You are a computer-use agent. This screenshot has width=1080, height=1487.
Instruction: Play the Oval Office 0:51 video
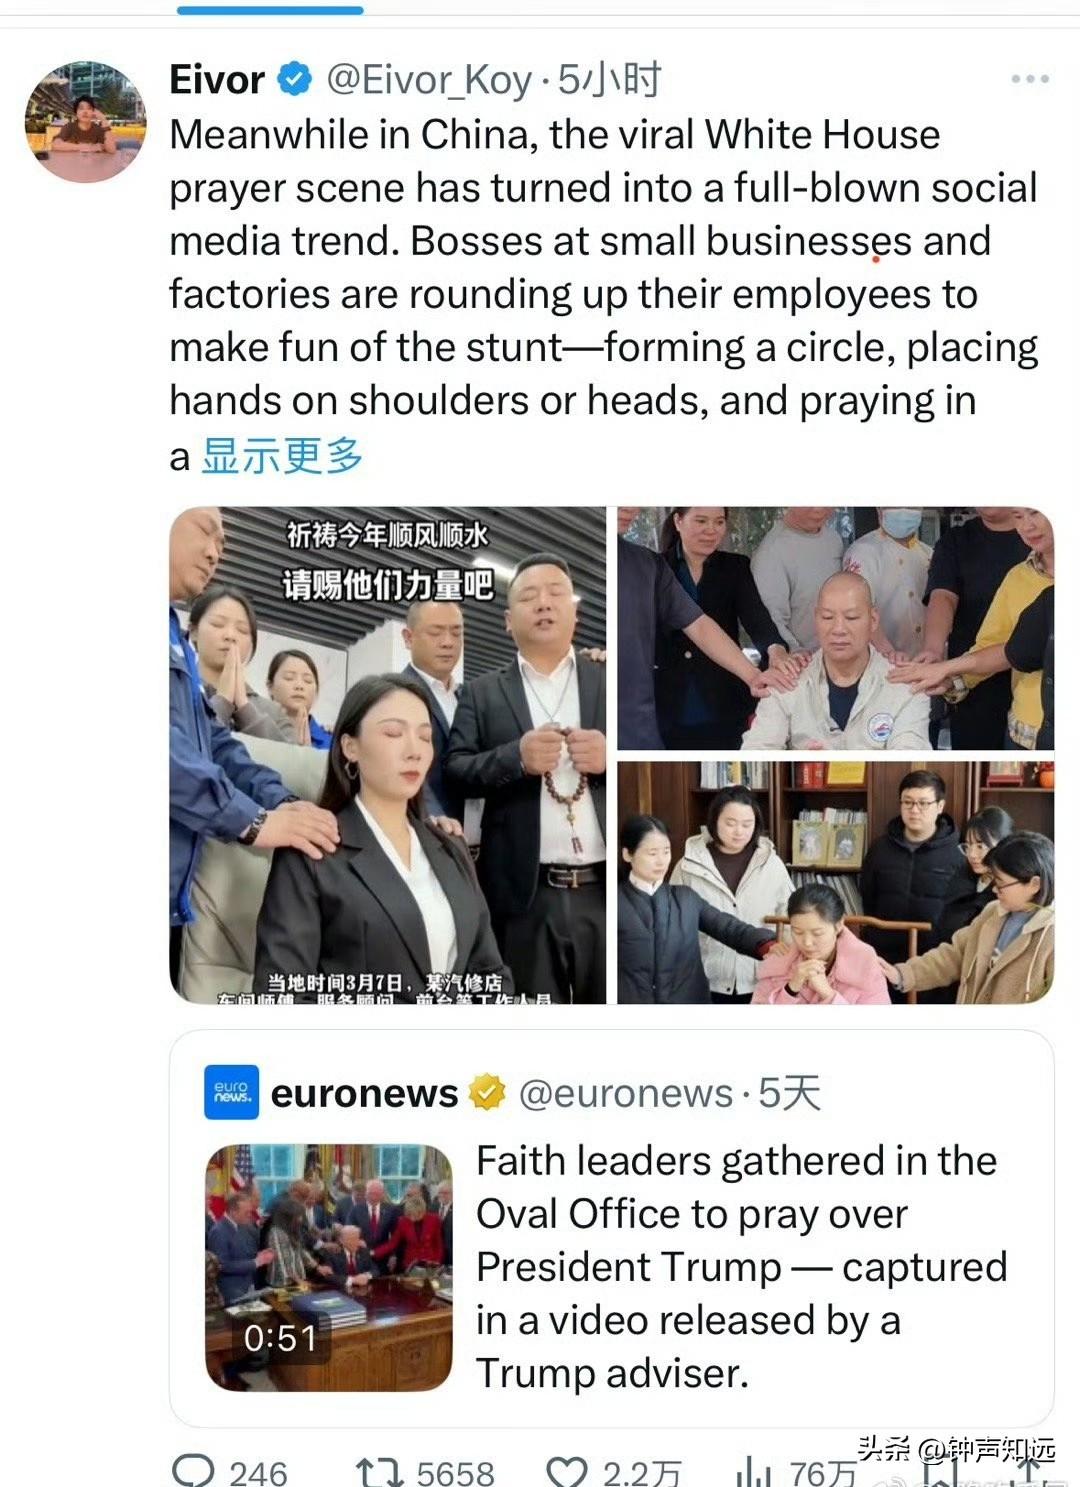point(329,1268)
